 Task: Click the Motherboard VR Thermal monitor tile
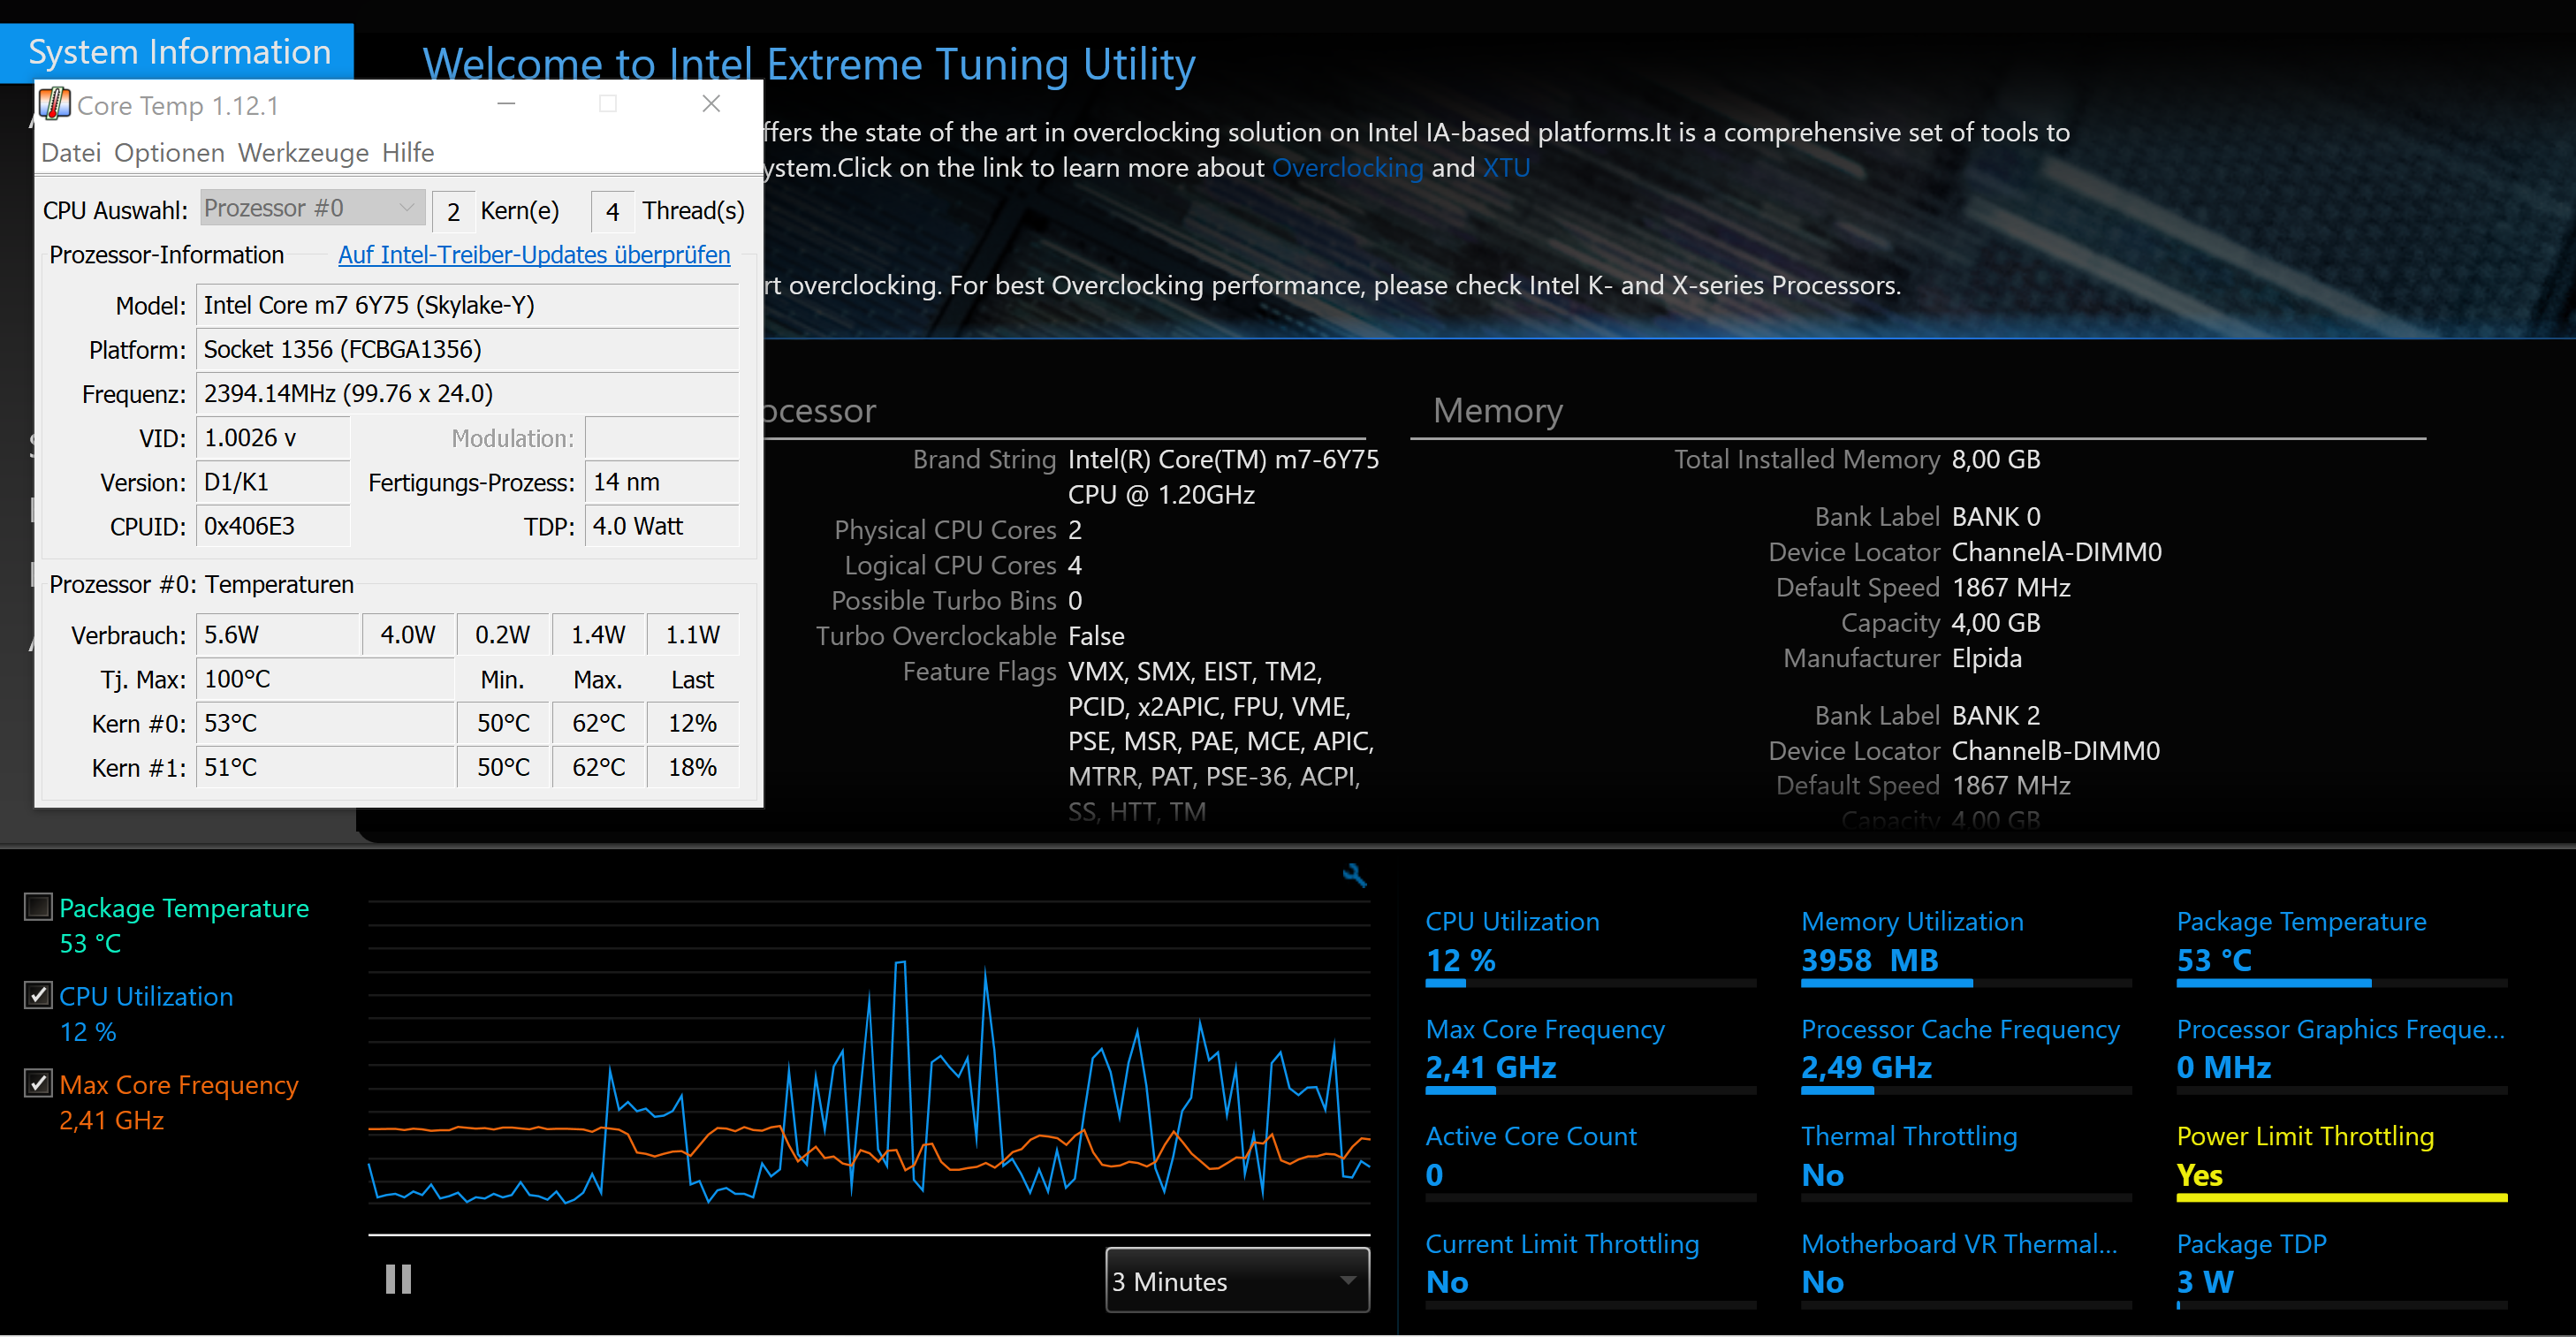click(x=1966, y=1268)
